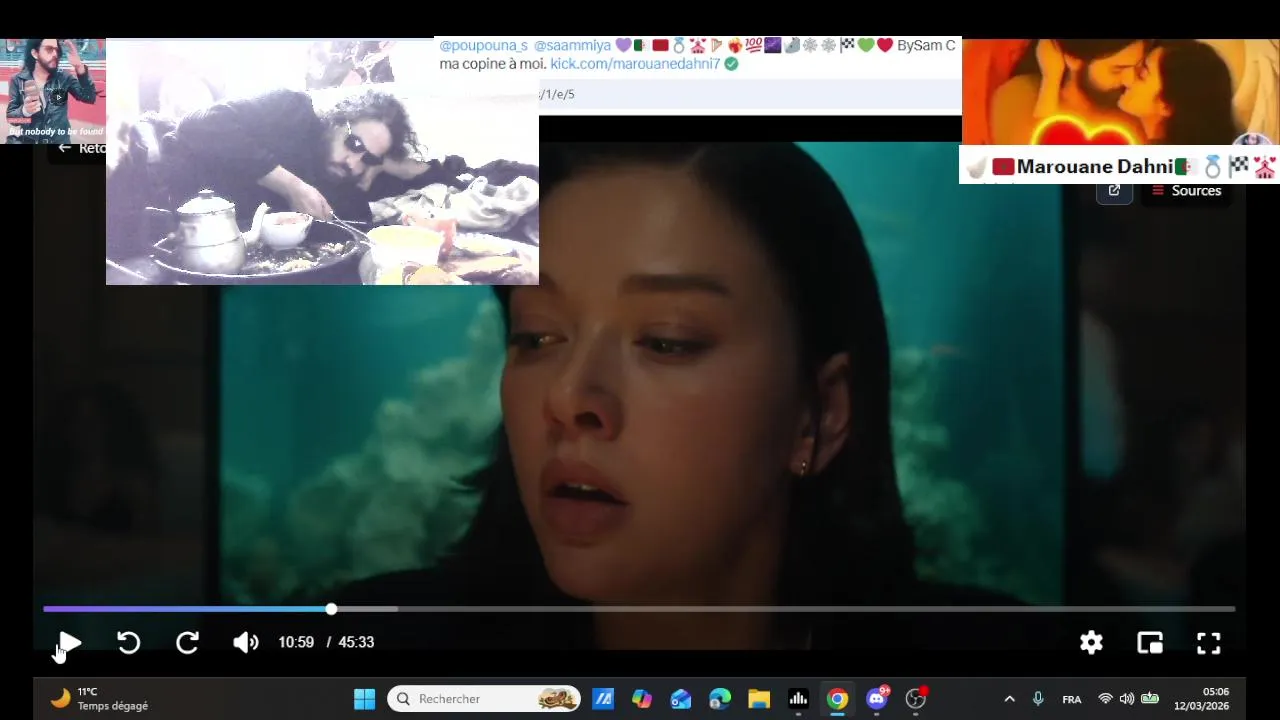Open the weather widget Temps dégagé
Image resolution: width=1280 pixels, height=720 pixels.
(100, 699)
